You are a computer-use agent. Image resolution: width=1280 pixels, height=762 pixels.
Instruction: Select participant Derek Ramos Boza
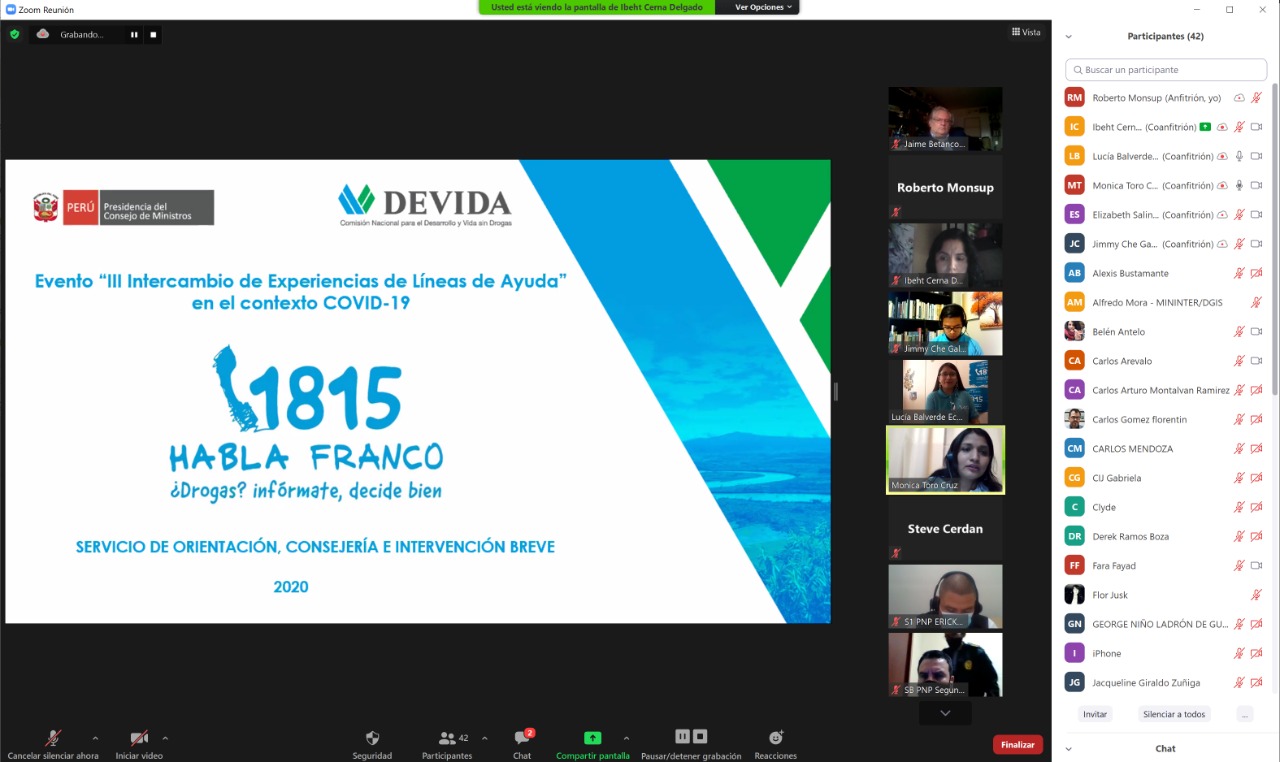point(1166,536)
